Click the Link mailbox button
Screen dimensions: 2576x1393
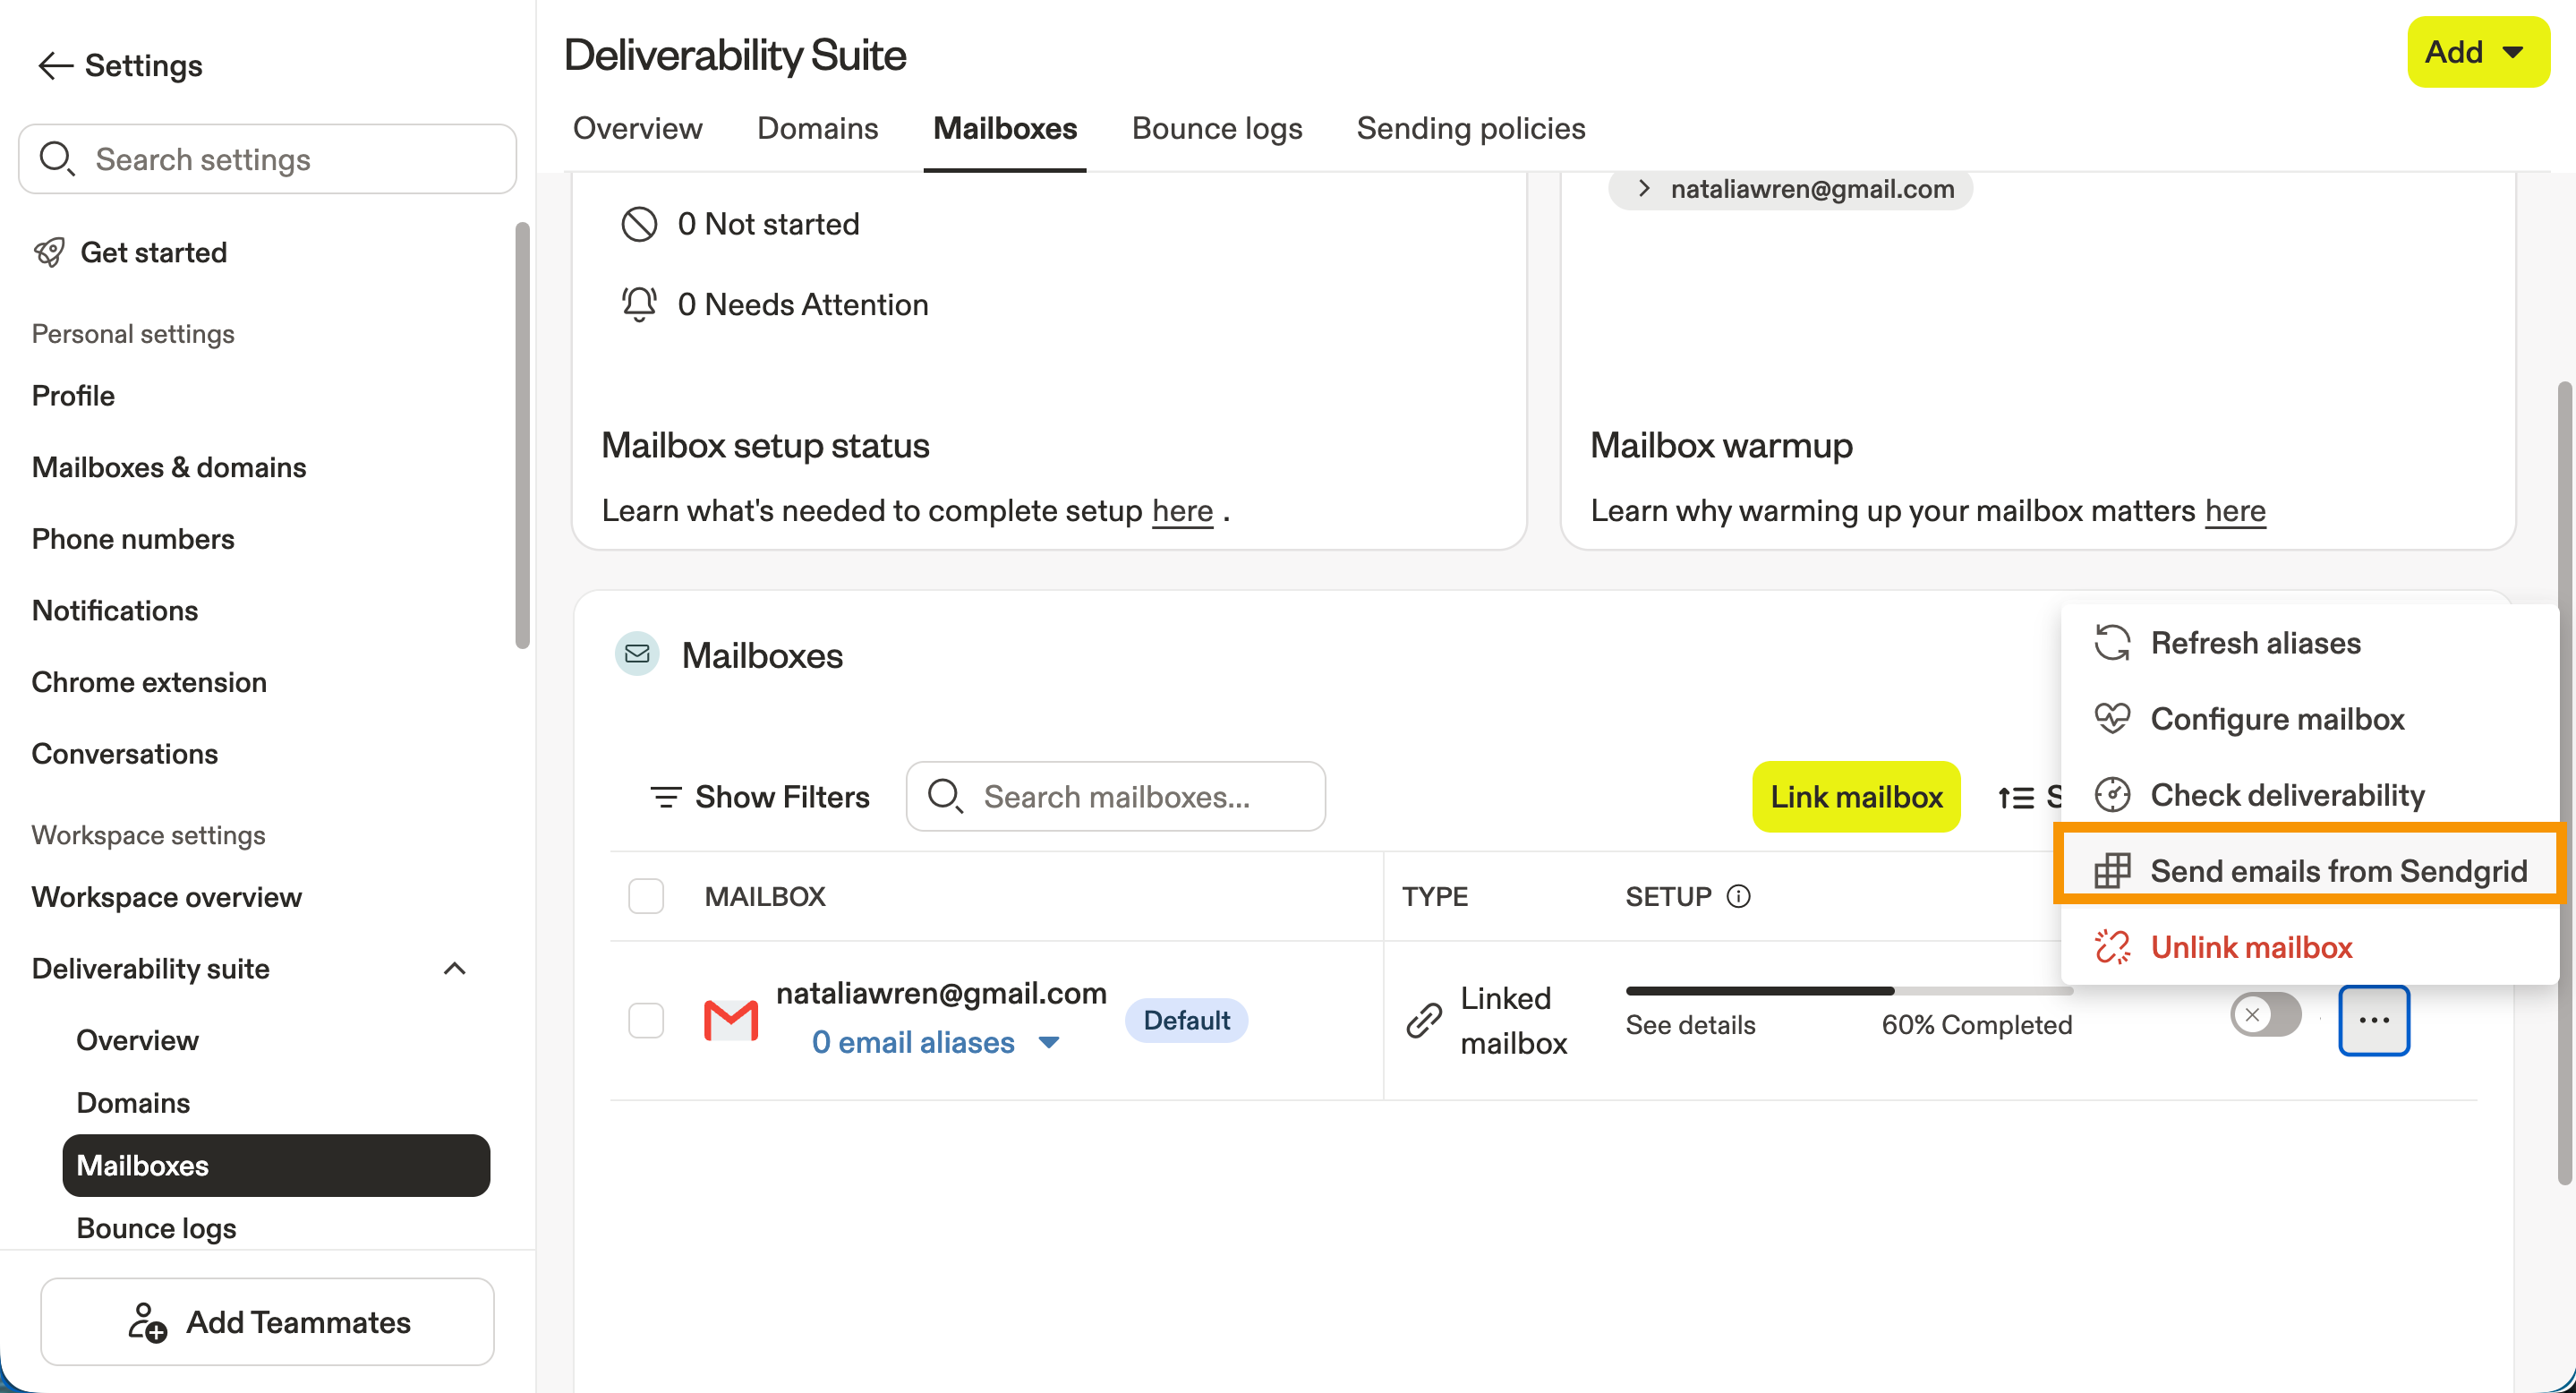[x=1856, y=797]
